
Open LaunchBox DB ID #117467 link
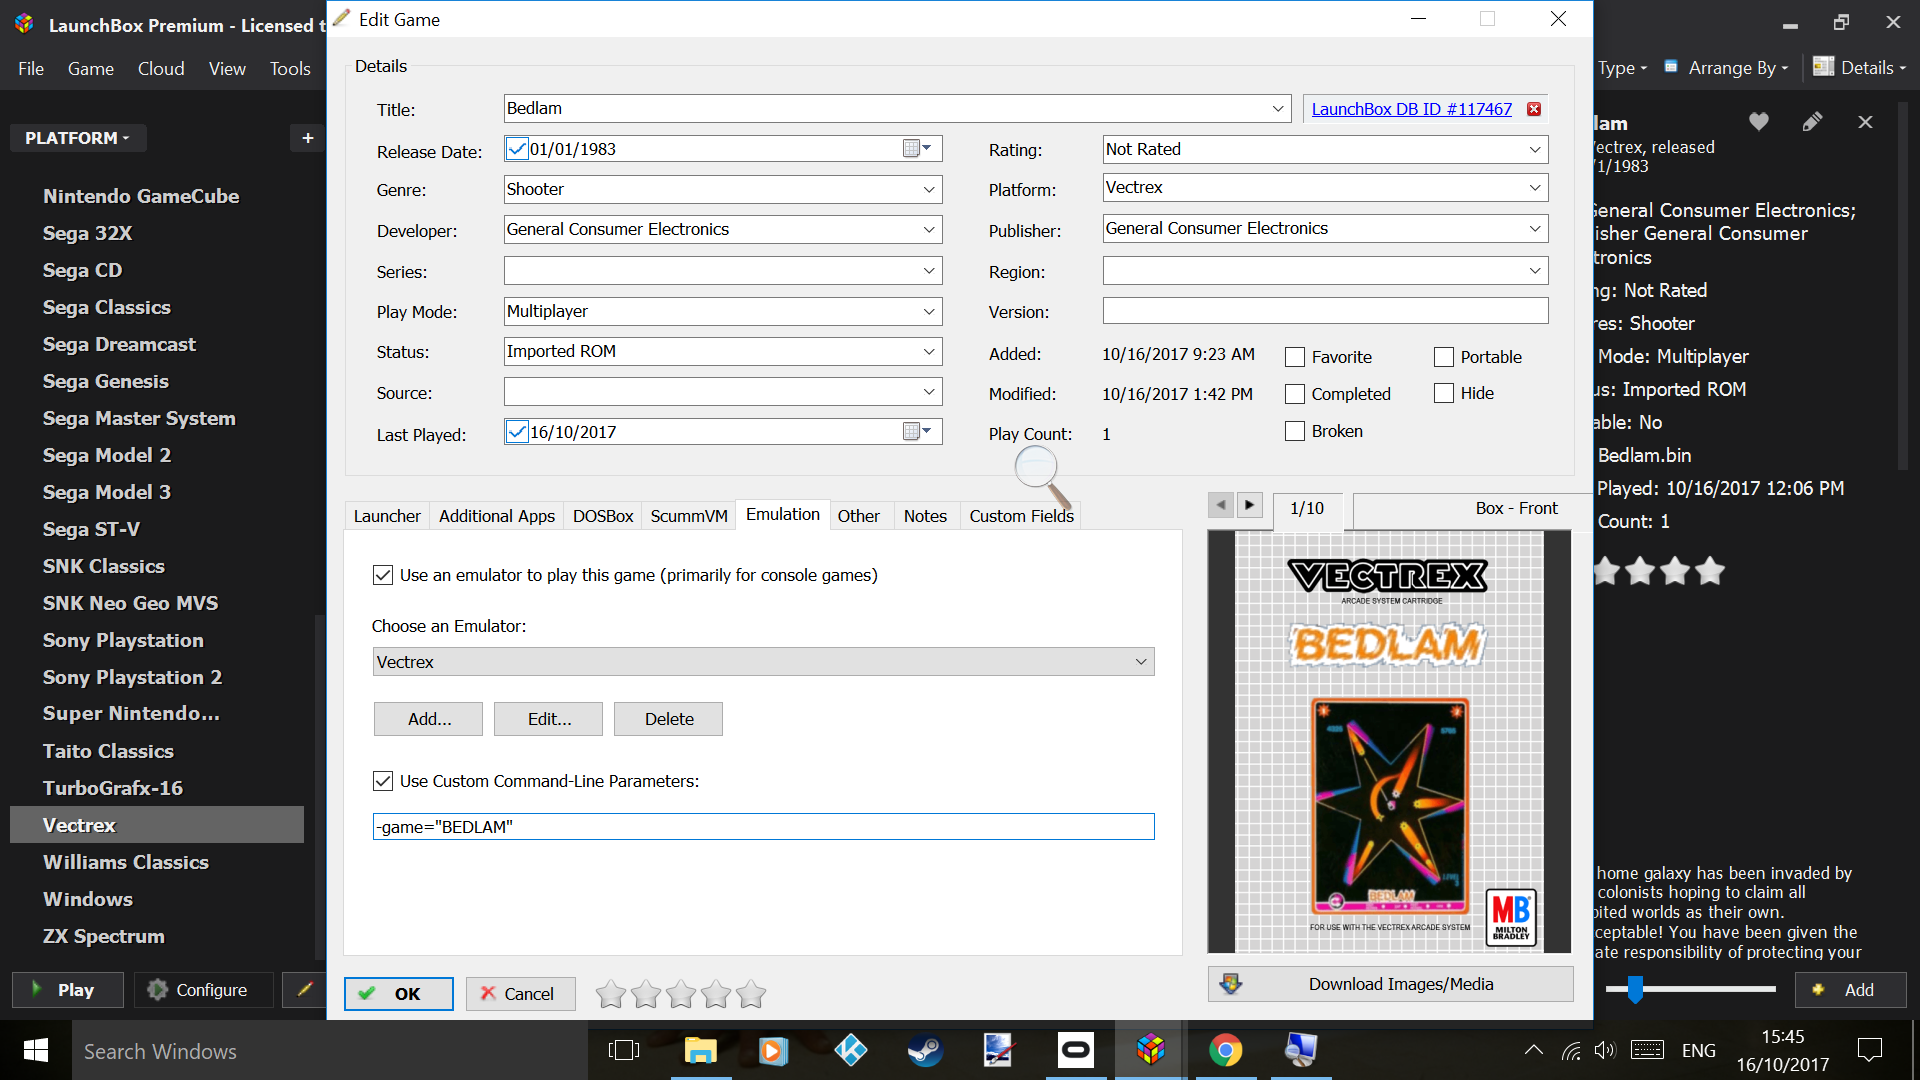[x=1411, y=109]
